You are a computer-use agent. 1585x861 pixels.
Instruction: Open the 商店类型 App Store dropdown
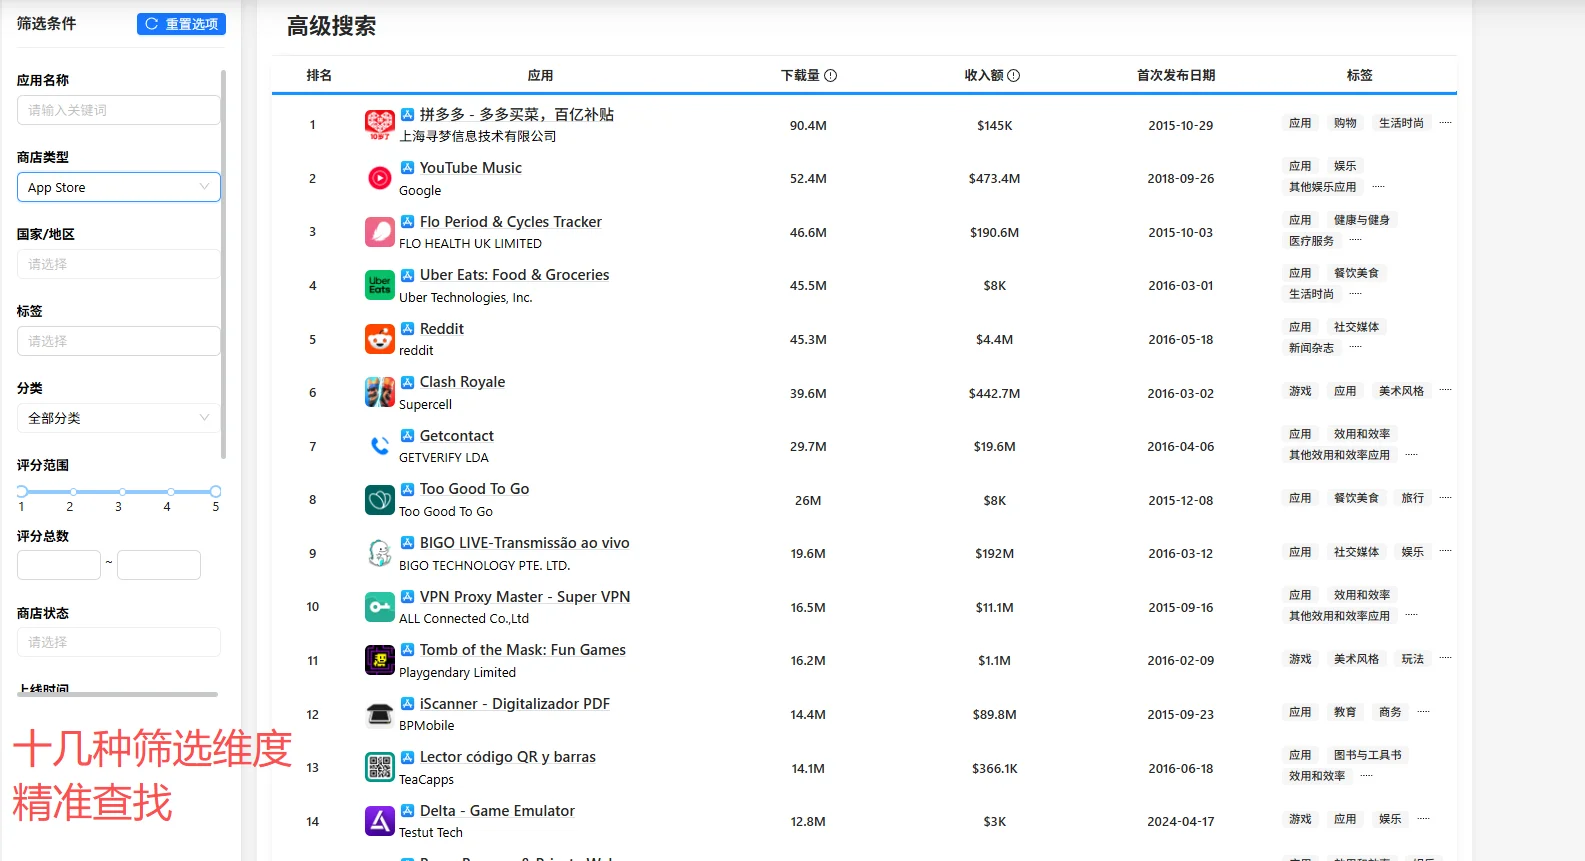point(118,187)
